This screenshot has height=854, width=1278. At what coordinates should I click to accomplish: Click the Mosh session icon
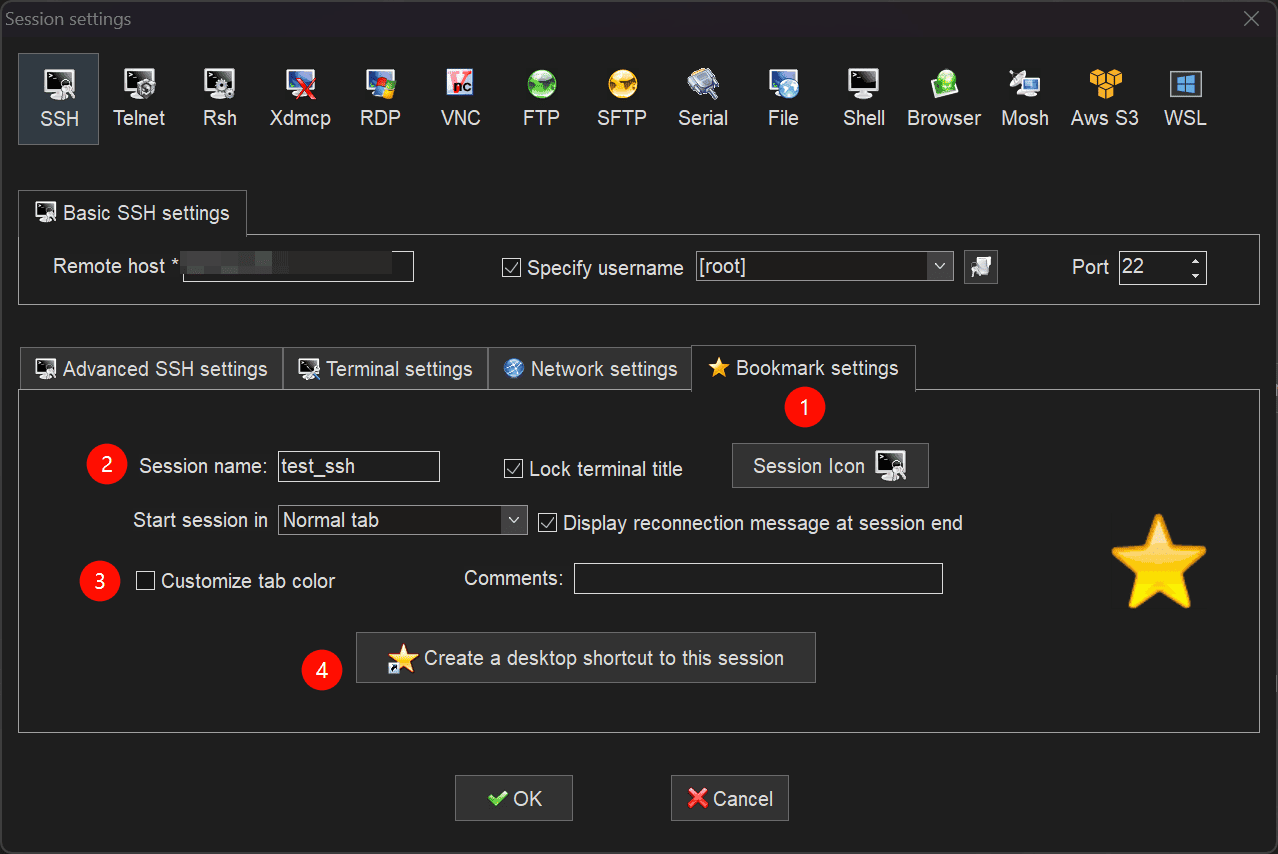pos(1024,98)
